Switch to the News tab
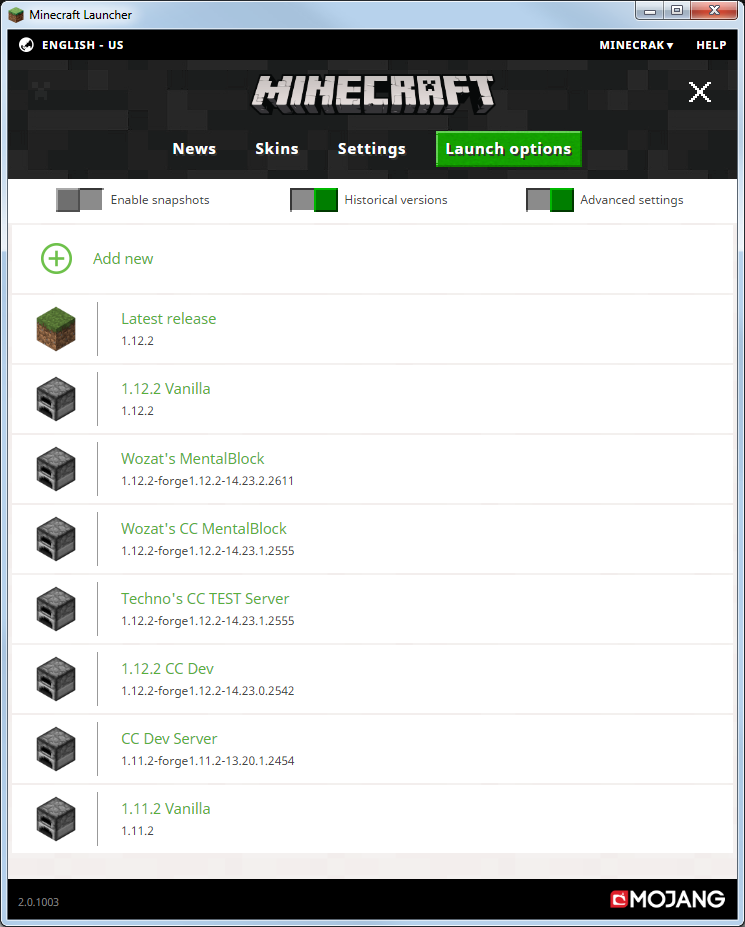This screenshot has width=745, height=927. (x=194, y=148)
